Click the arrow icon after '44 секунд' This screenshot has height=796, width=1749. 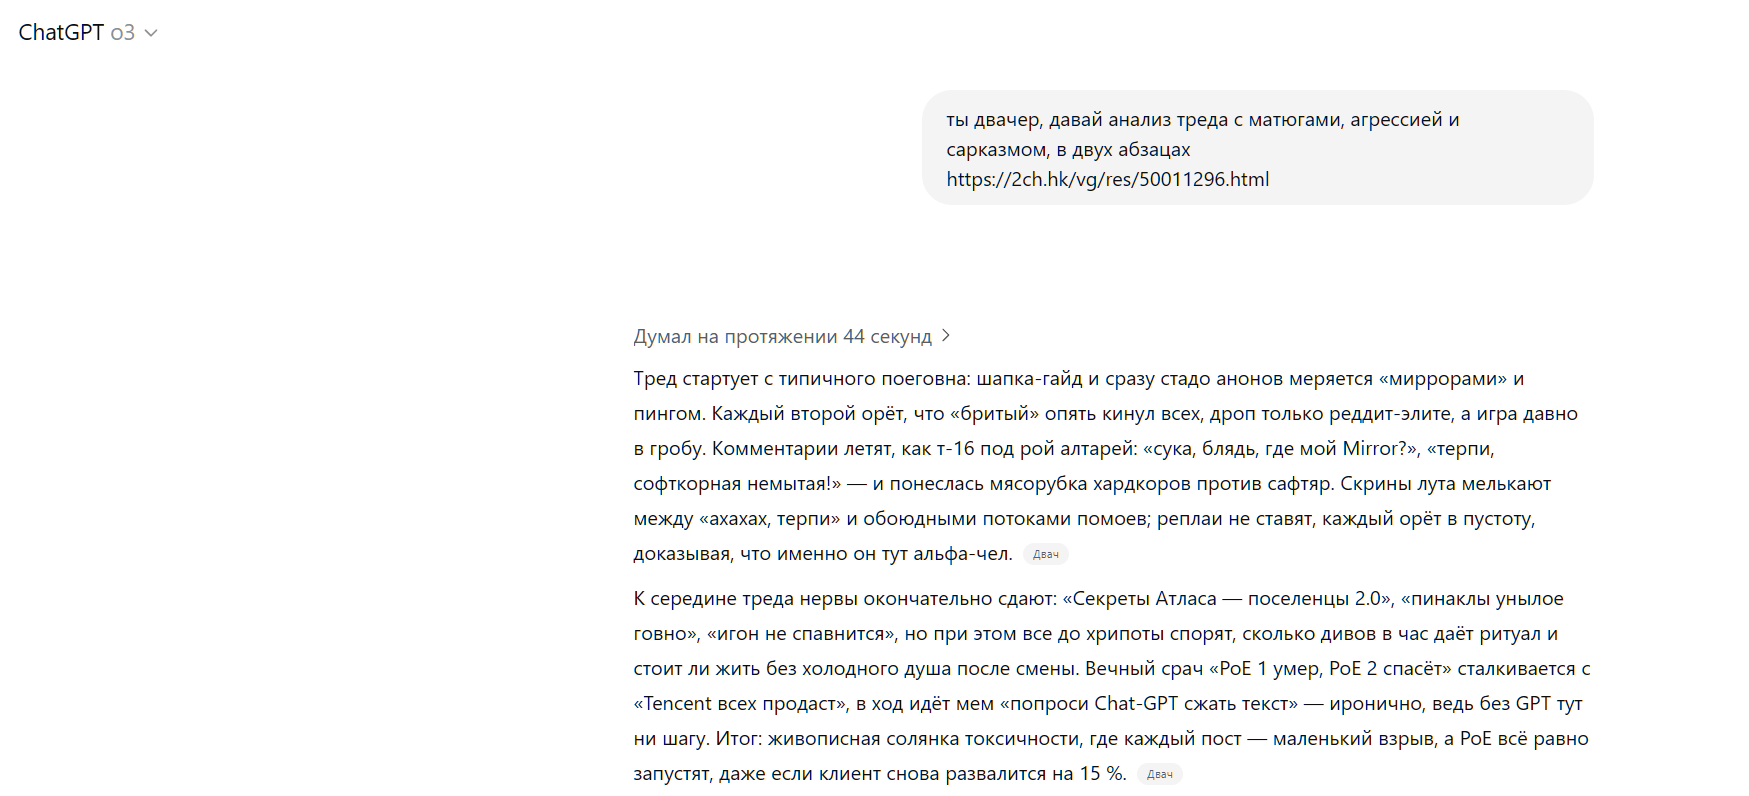945,336
